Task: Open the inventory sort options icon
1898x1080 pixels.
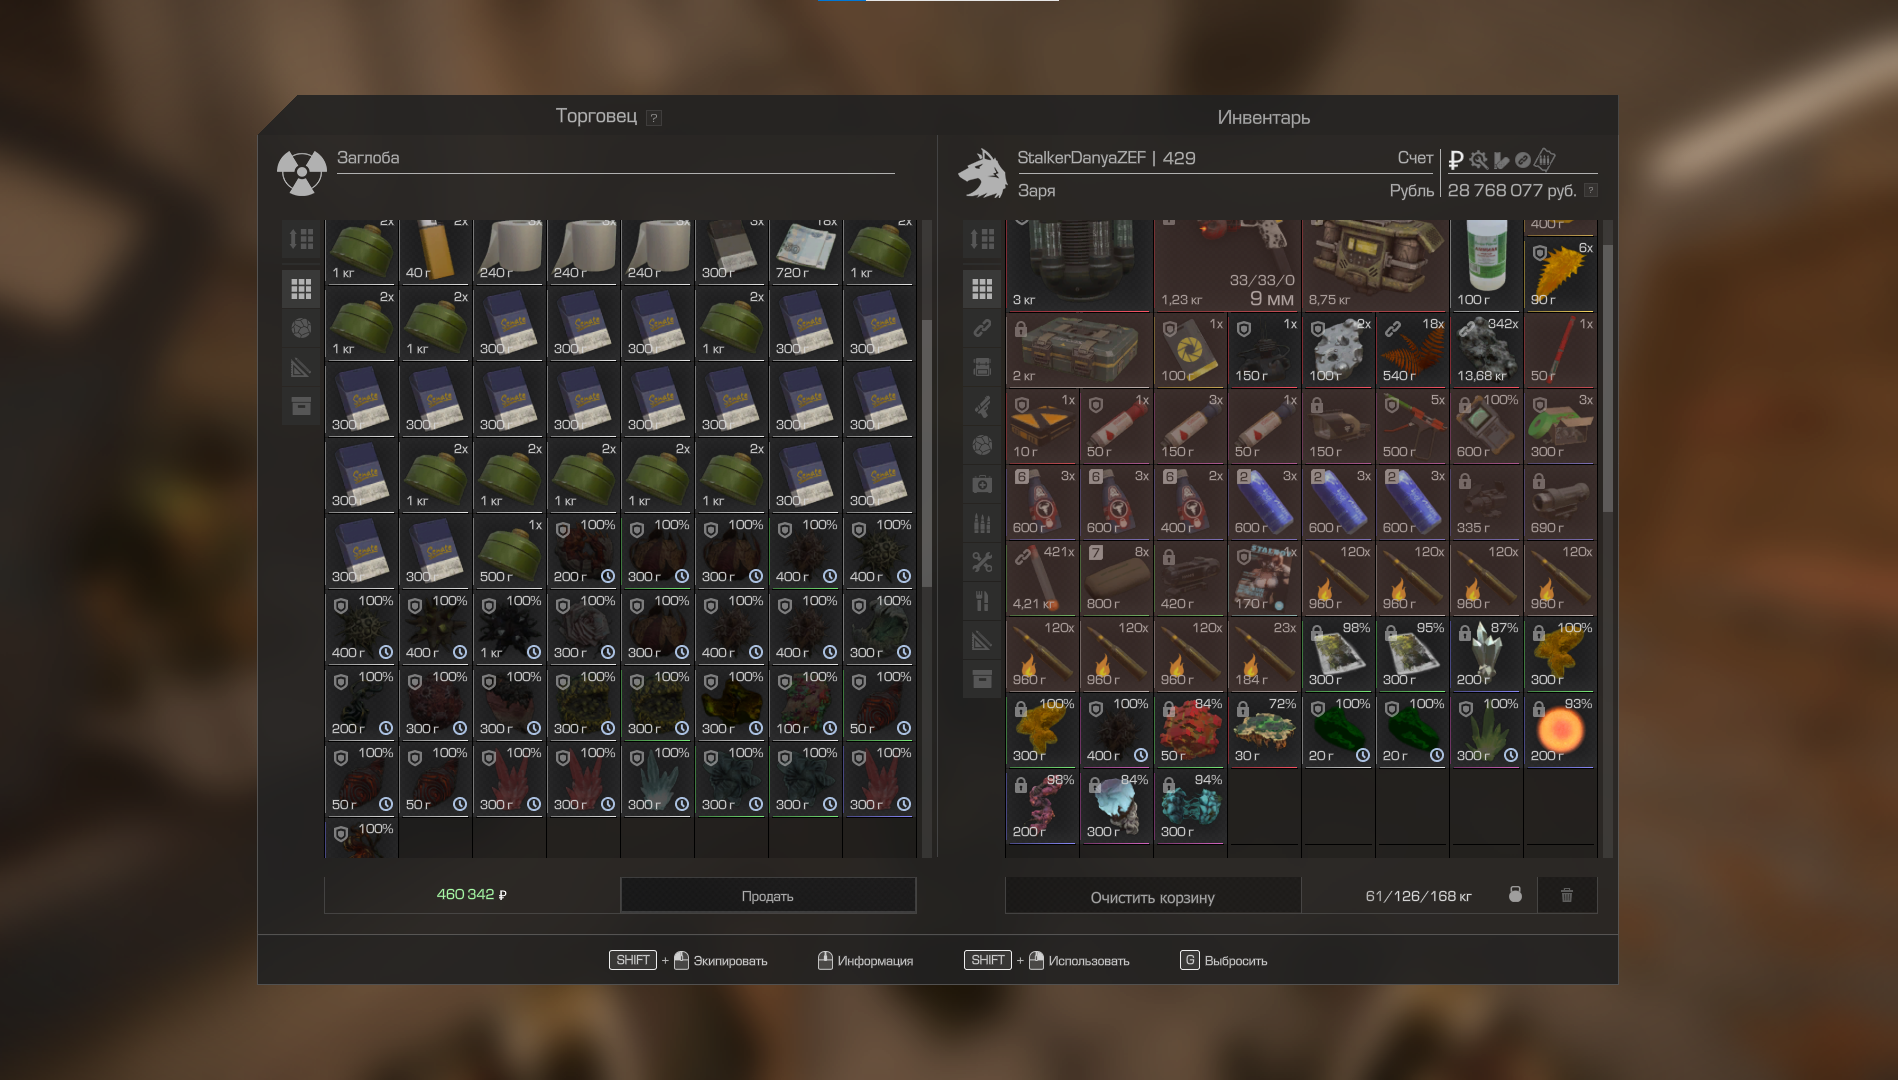Action: [983, 239]
